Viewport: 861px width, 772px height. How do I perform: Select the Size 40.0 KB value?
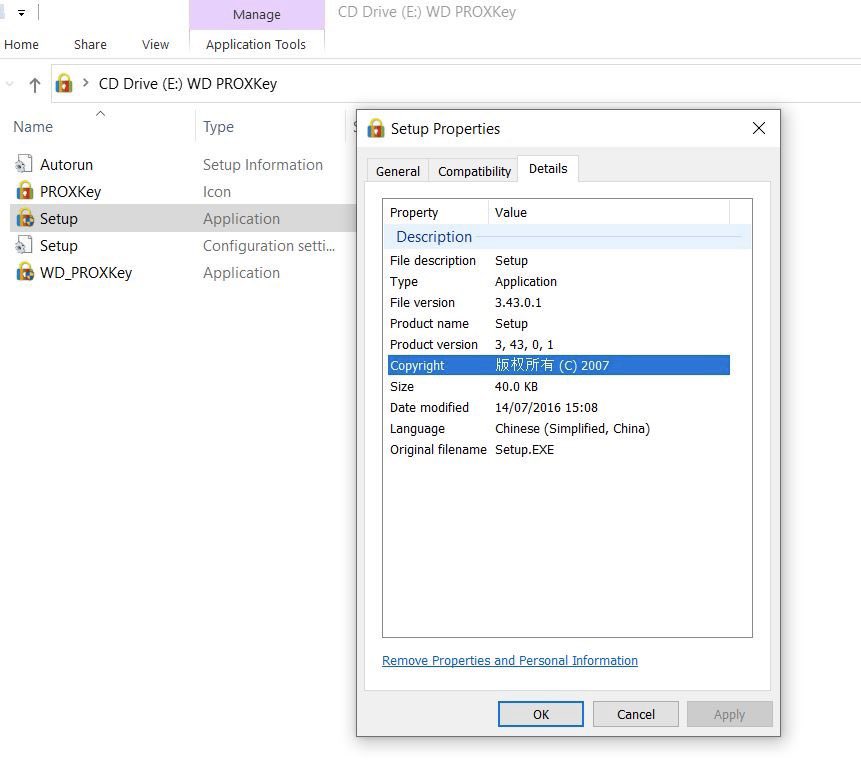pyautogui.click(x=516, y=387)
